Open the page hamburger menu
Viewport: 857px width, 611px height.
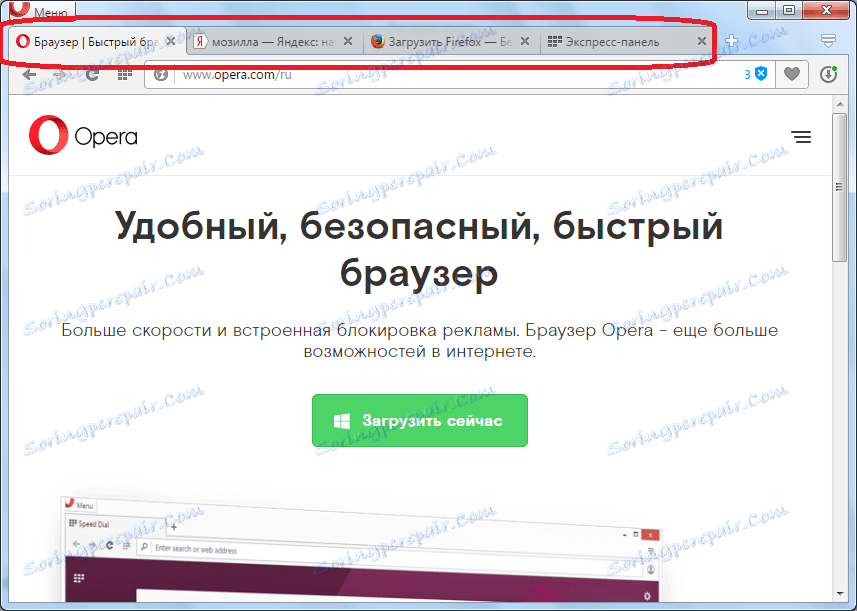(x=801, y=137)
